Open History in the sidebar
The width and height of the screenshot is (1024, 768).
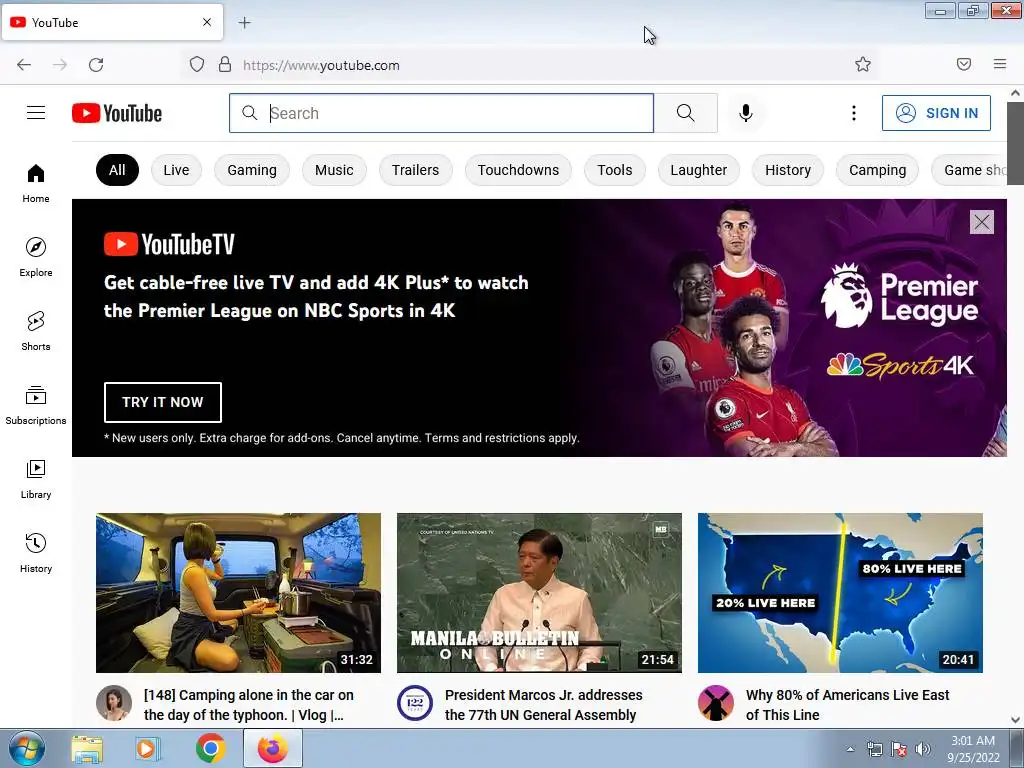coord(36,553)
